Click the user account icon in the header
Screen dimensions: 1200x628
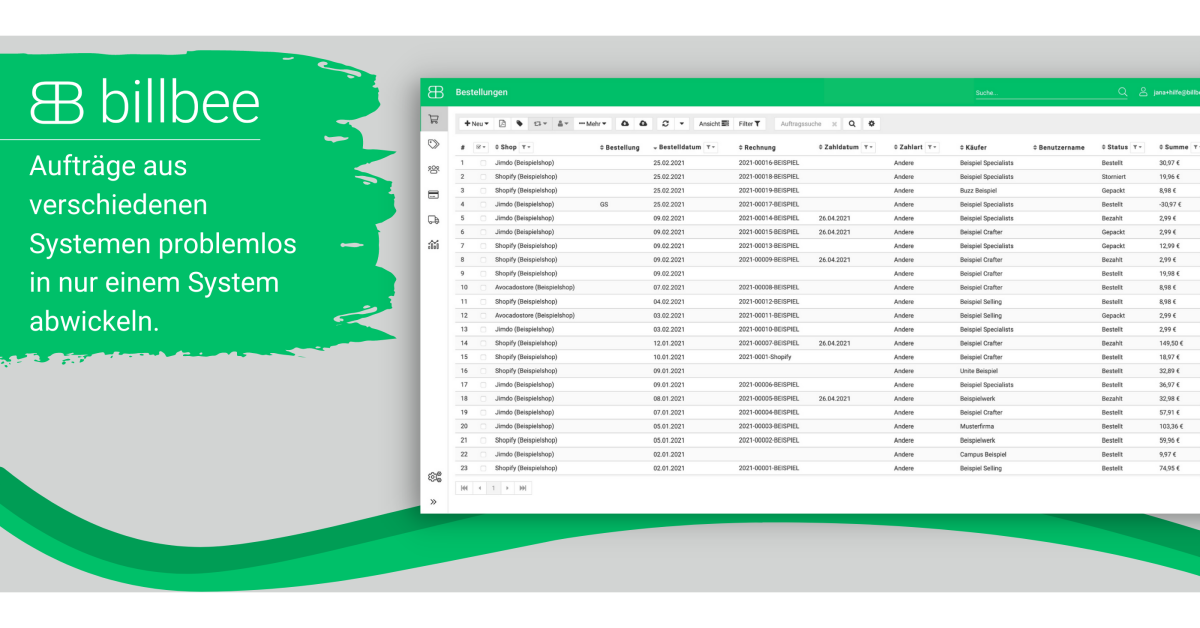(1143, 92)
